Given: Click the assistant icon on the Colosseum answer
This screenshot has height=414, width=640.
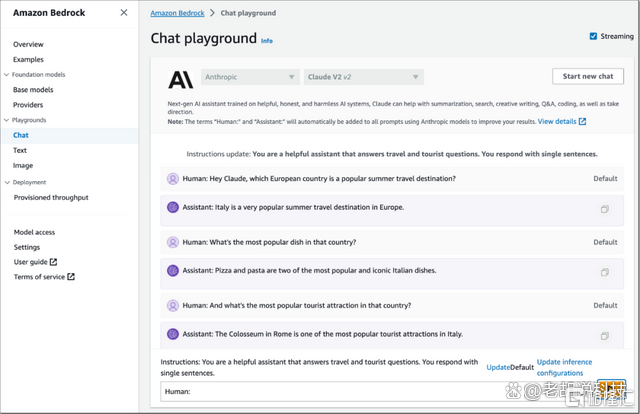Looking at the screenshot, I should point(173,334).
